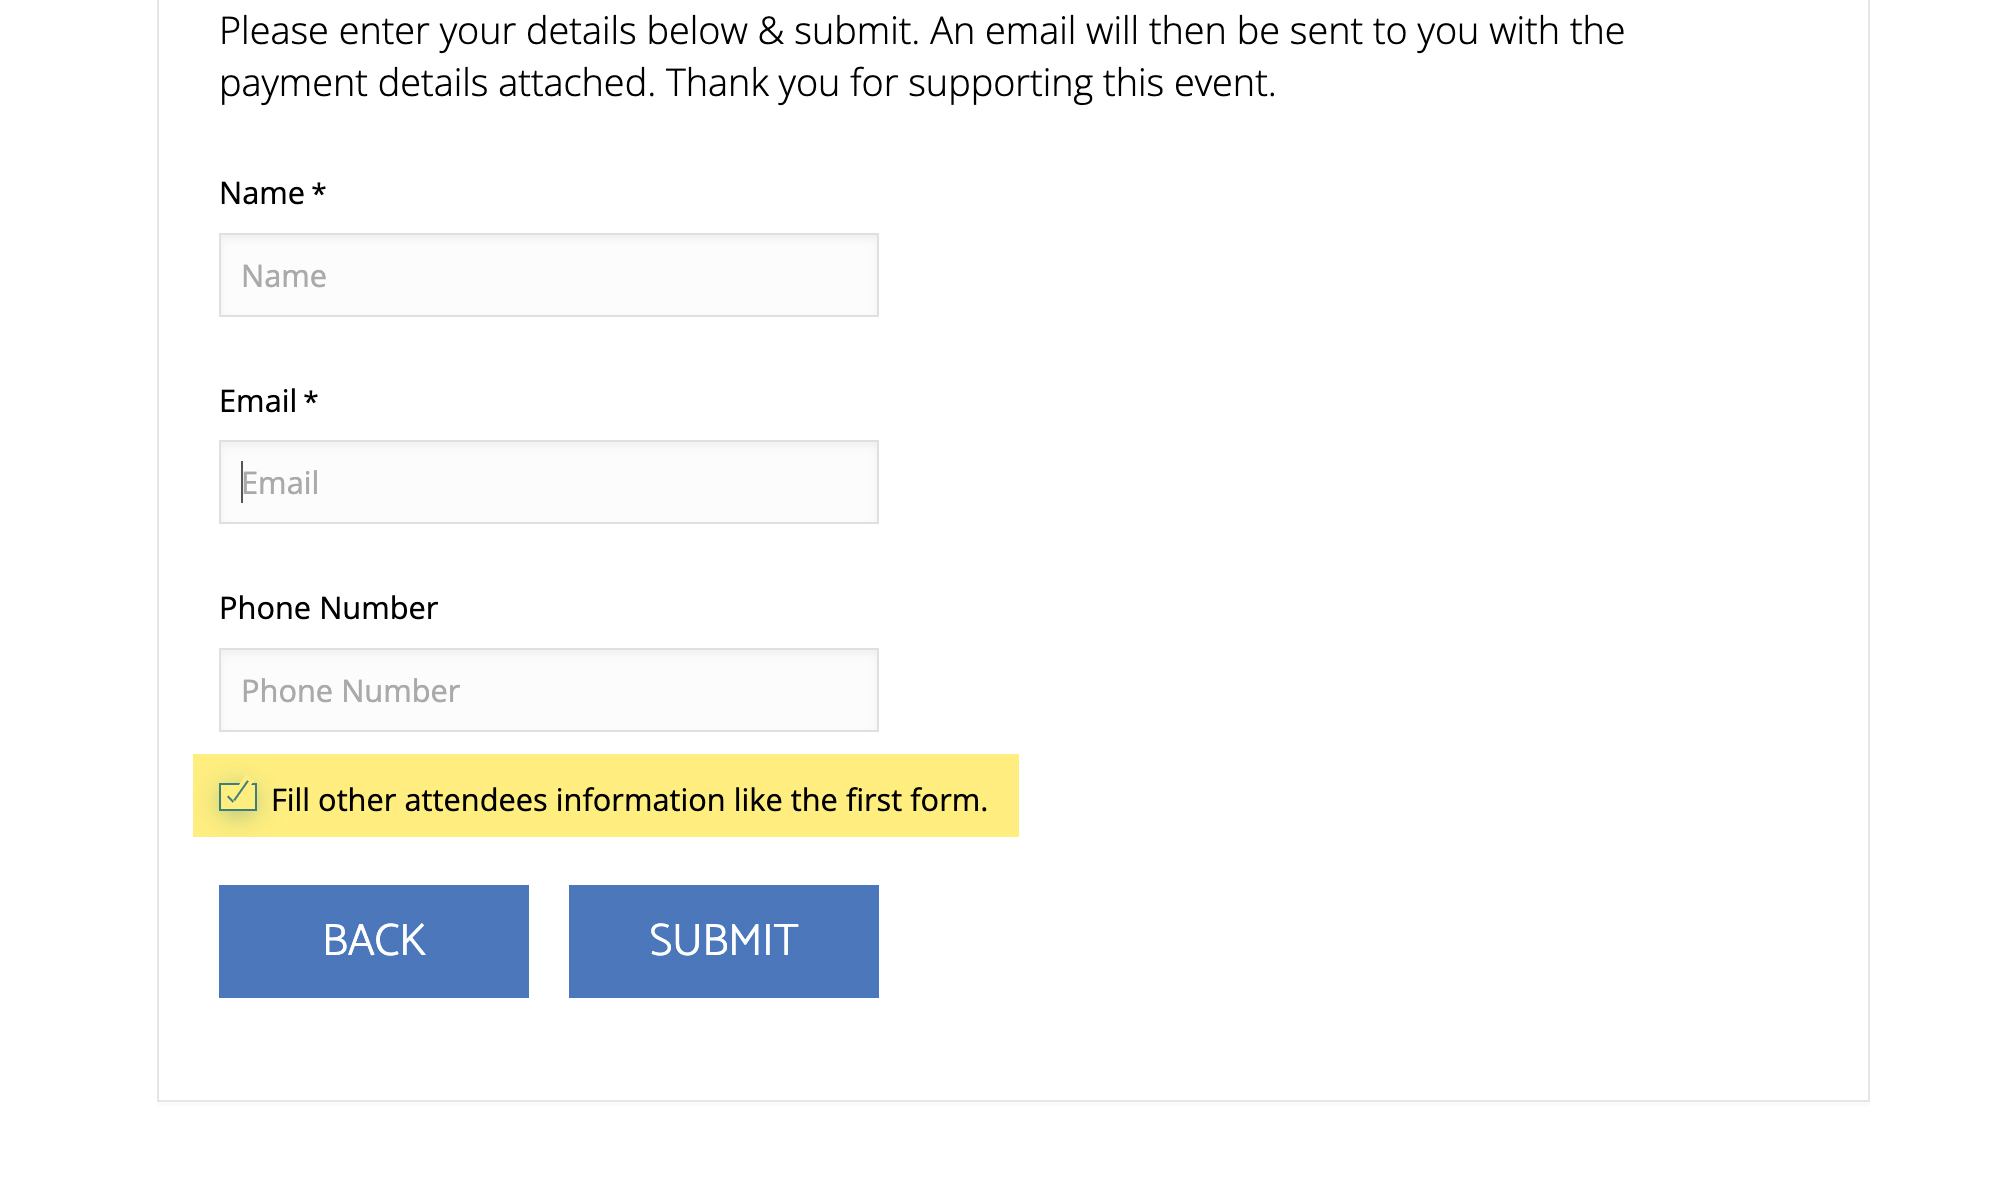Click the "Fill other attendees information" label text
The height and width of the screenshot is (1193, 2011).
(x=629, y=800)
